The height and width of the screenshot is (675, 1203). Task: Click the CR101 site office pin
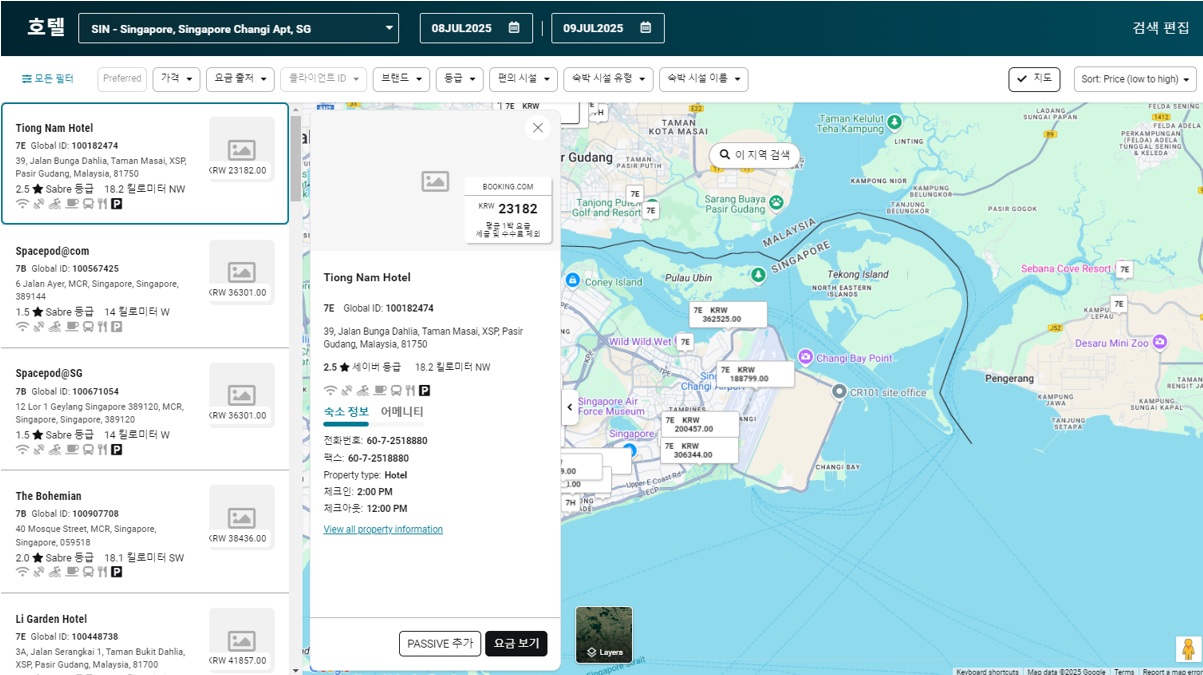[839, 391]
